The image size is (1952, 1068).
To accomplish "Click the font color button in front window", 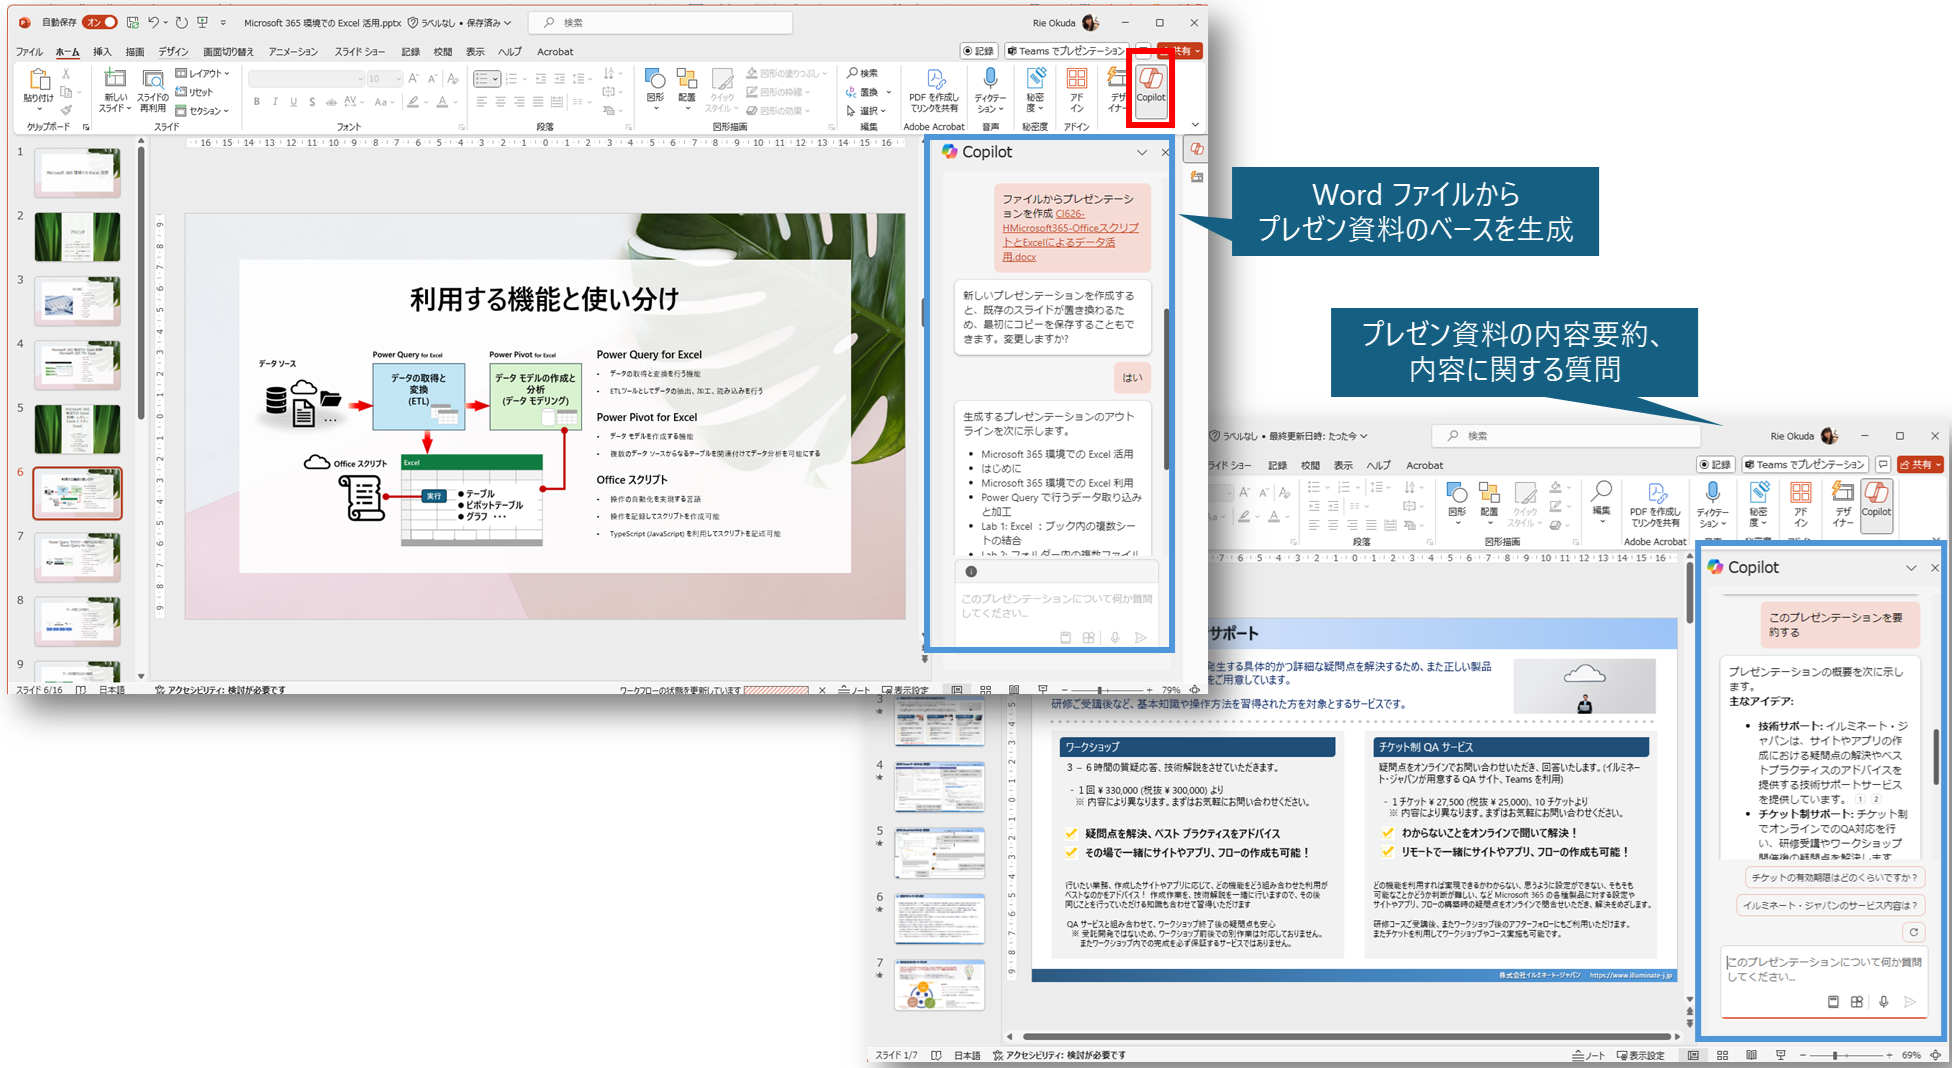I will (x=442, y=101).
